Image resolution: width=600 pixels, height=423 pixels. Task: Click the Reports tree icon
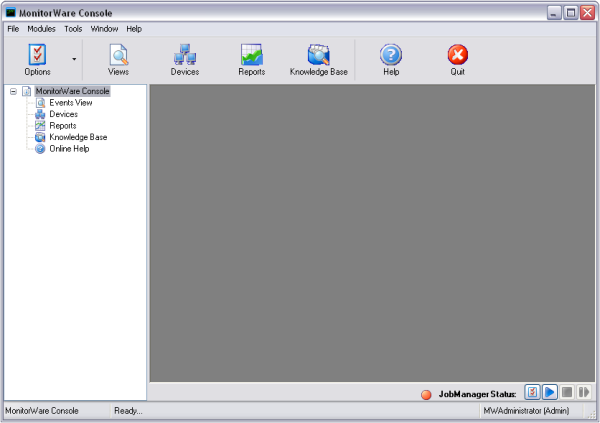tap(40, 126)
